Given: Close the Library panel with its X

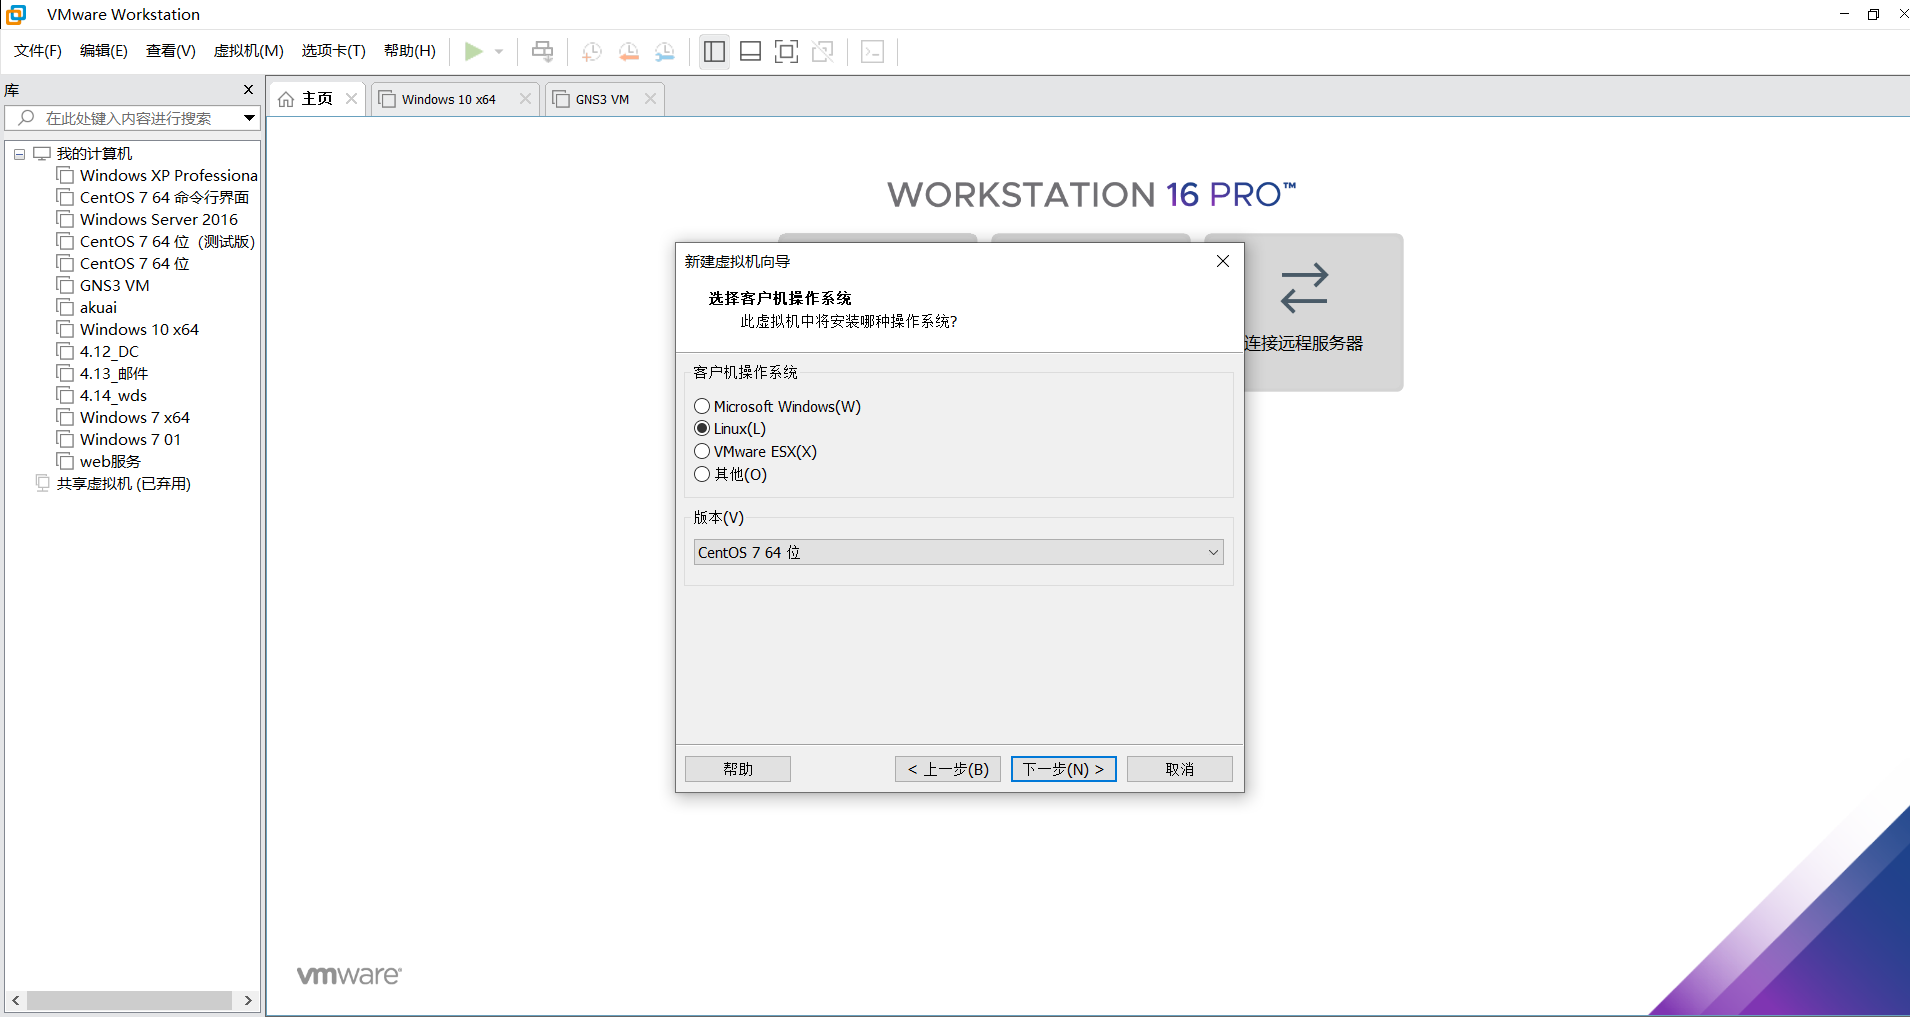Looking at the screenshot, I should coord(248,89).
